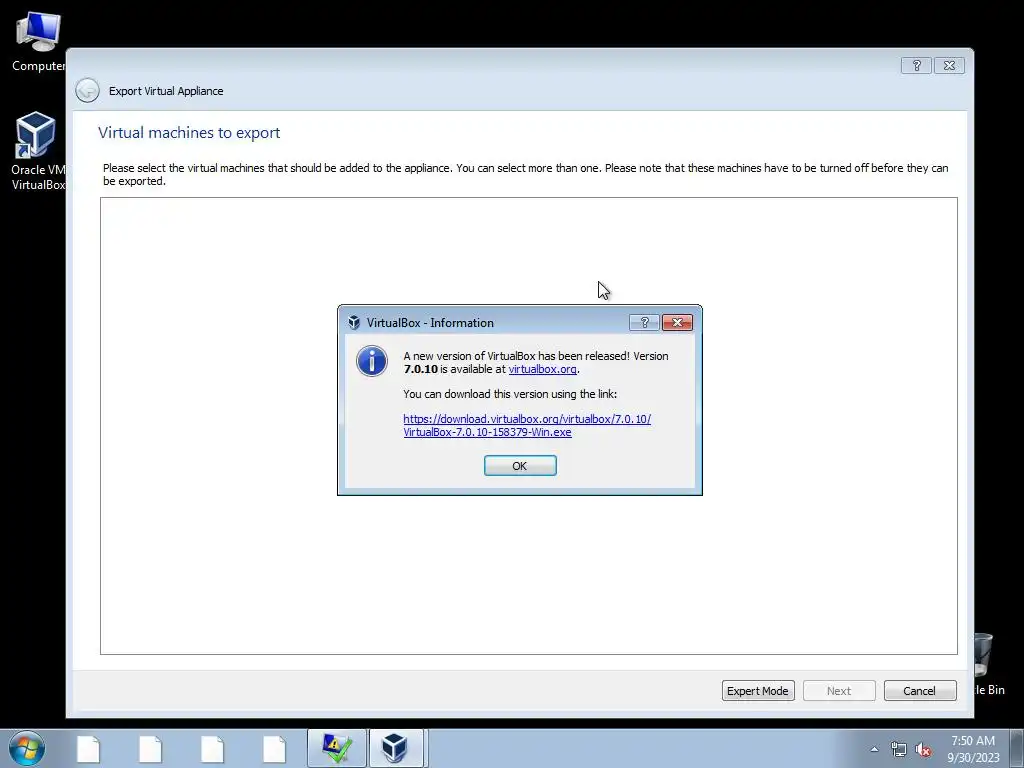Screen dimensions: 1024x768
Task: Click VirtualBox cube icon in dialog title
Action: click(x=354, y=323)
